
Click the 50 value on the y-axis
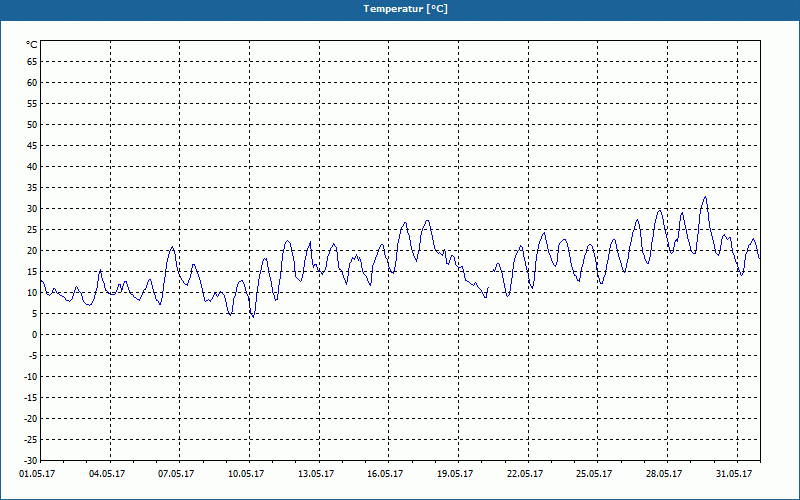pyautogui.click(x=32, y=124)
